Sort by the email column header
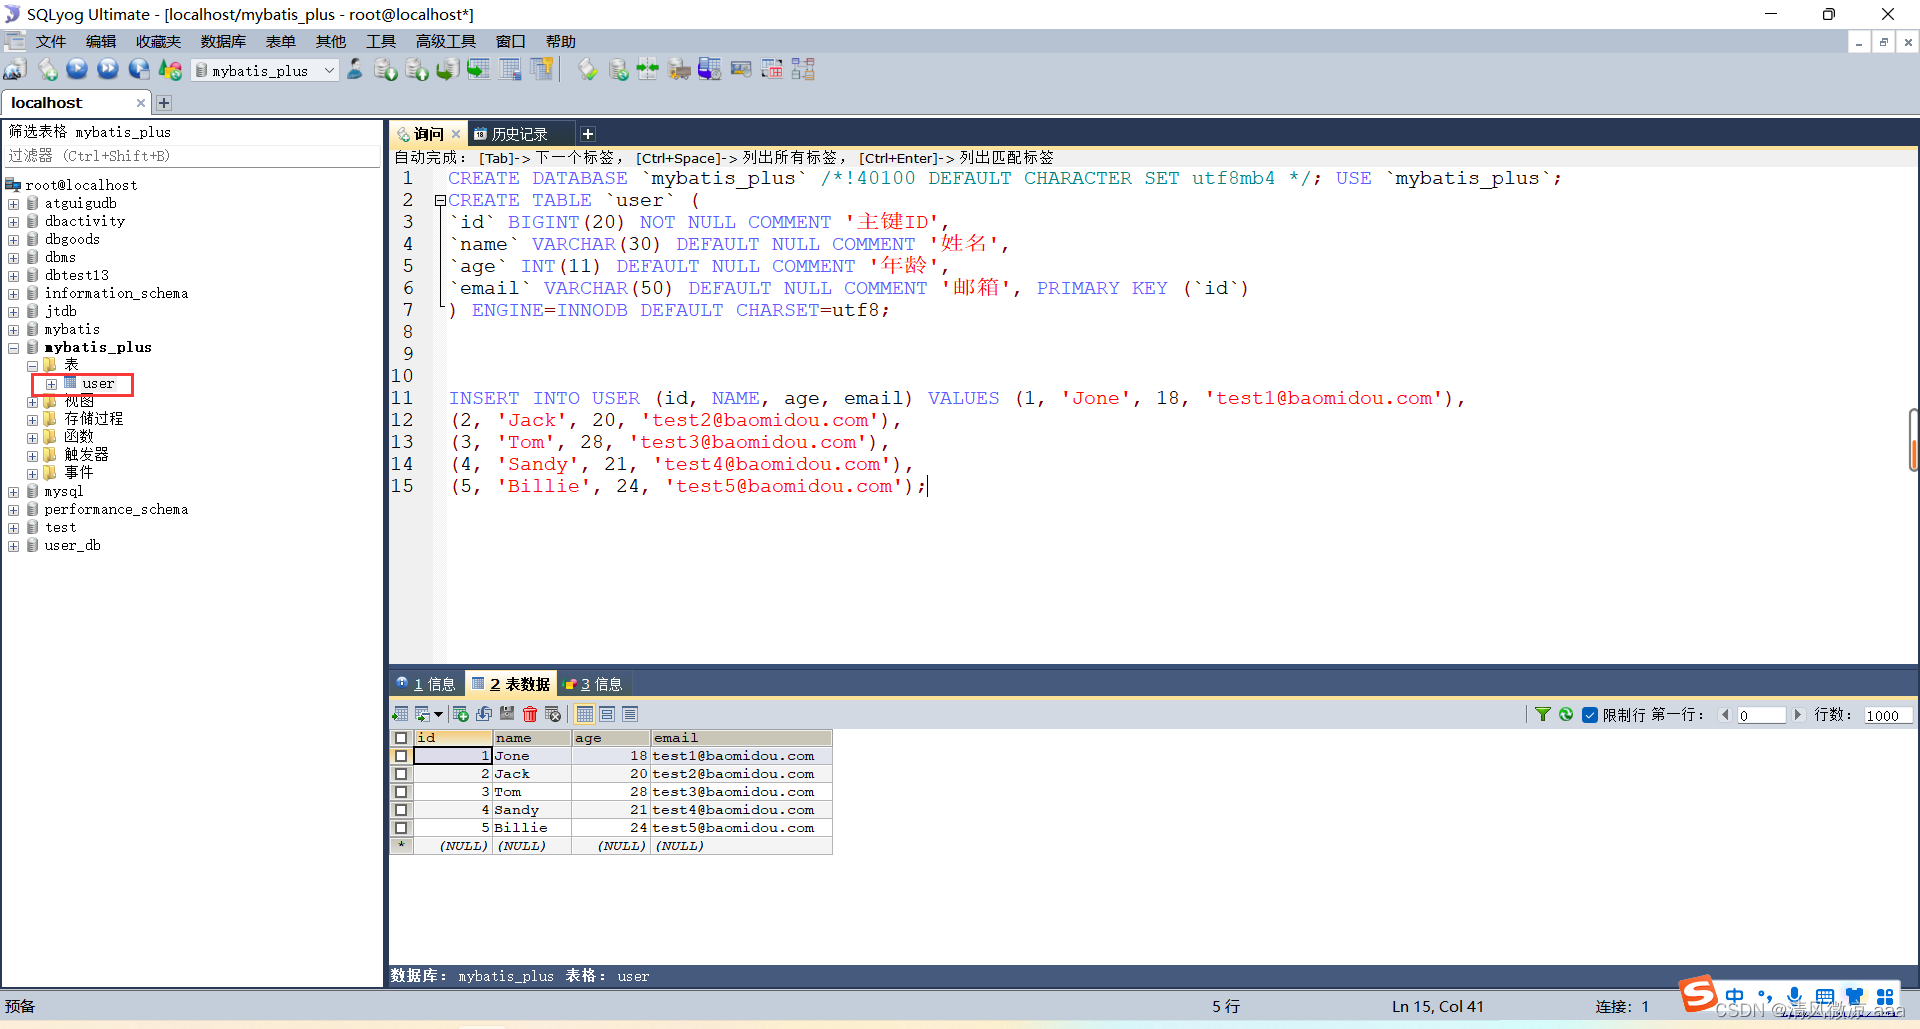1920x1029 pixels. pyautogui.click(x=741, y=738)
